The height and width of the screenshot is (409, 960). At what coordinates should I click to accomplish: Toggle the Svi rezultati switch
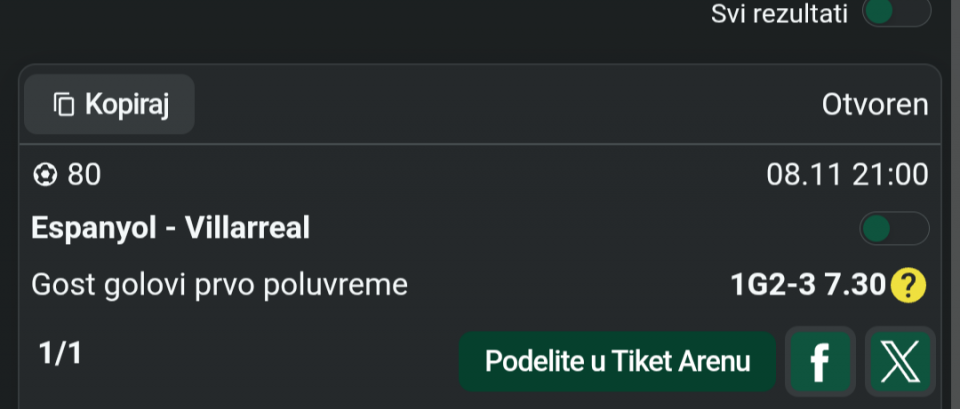click(x=895, y=13)
